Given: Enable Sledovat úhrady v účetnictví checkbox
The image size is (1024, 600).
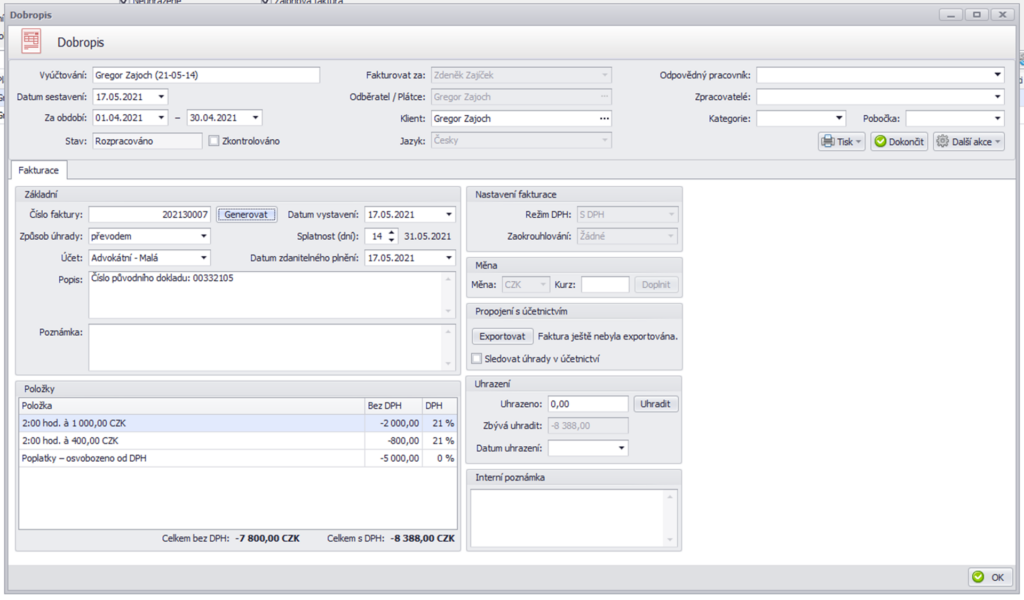Looking at the screenshot, I should tap(477, 358).
